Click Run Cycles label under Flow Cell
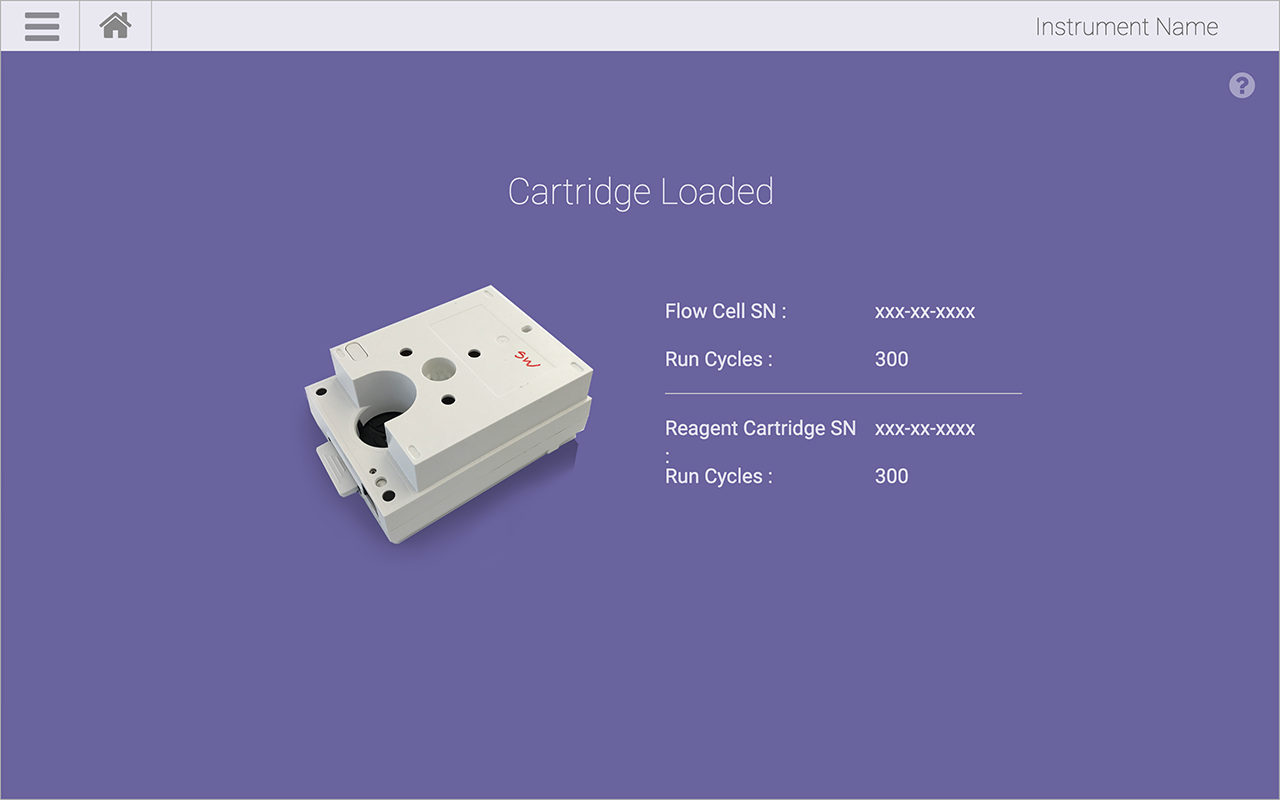The width and height of the screenshot is (1280, 800). (x=718, y=359)
